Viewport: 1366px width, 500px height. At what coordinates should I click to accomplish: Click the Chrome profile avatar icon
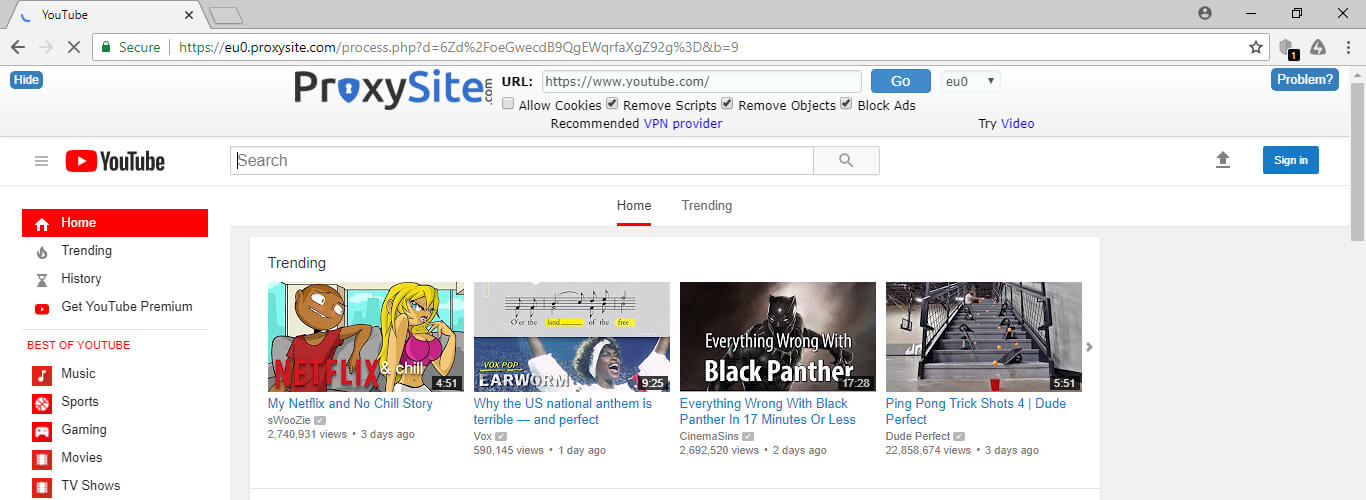[x=1205, y=13]
